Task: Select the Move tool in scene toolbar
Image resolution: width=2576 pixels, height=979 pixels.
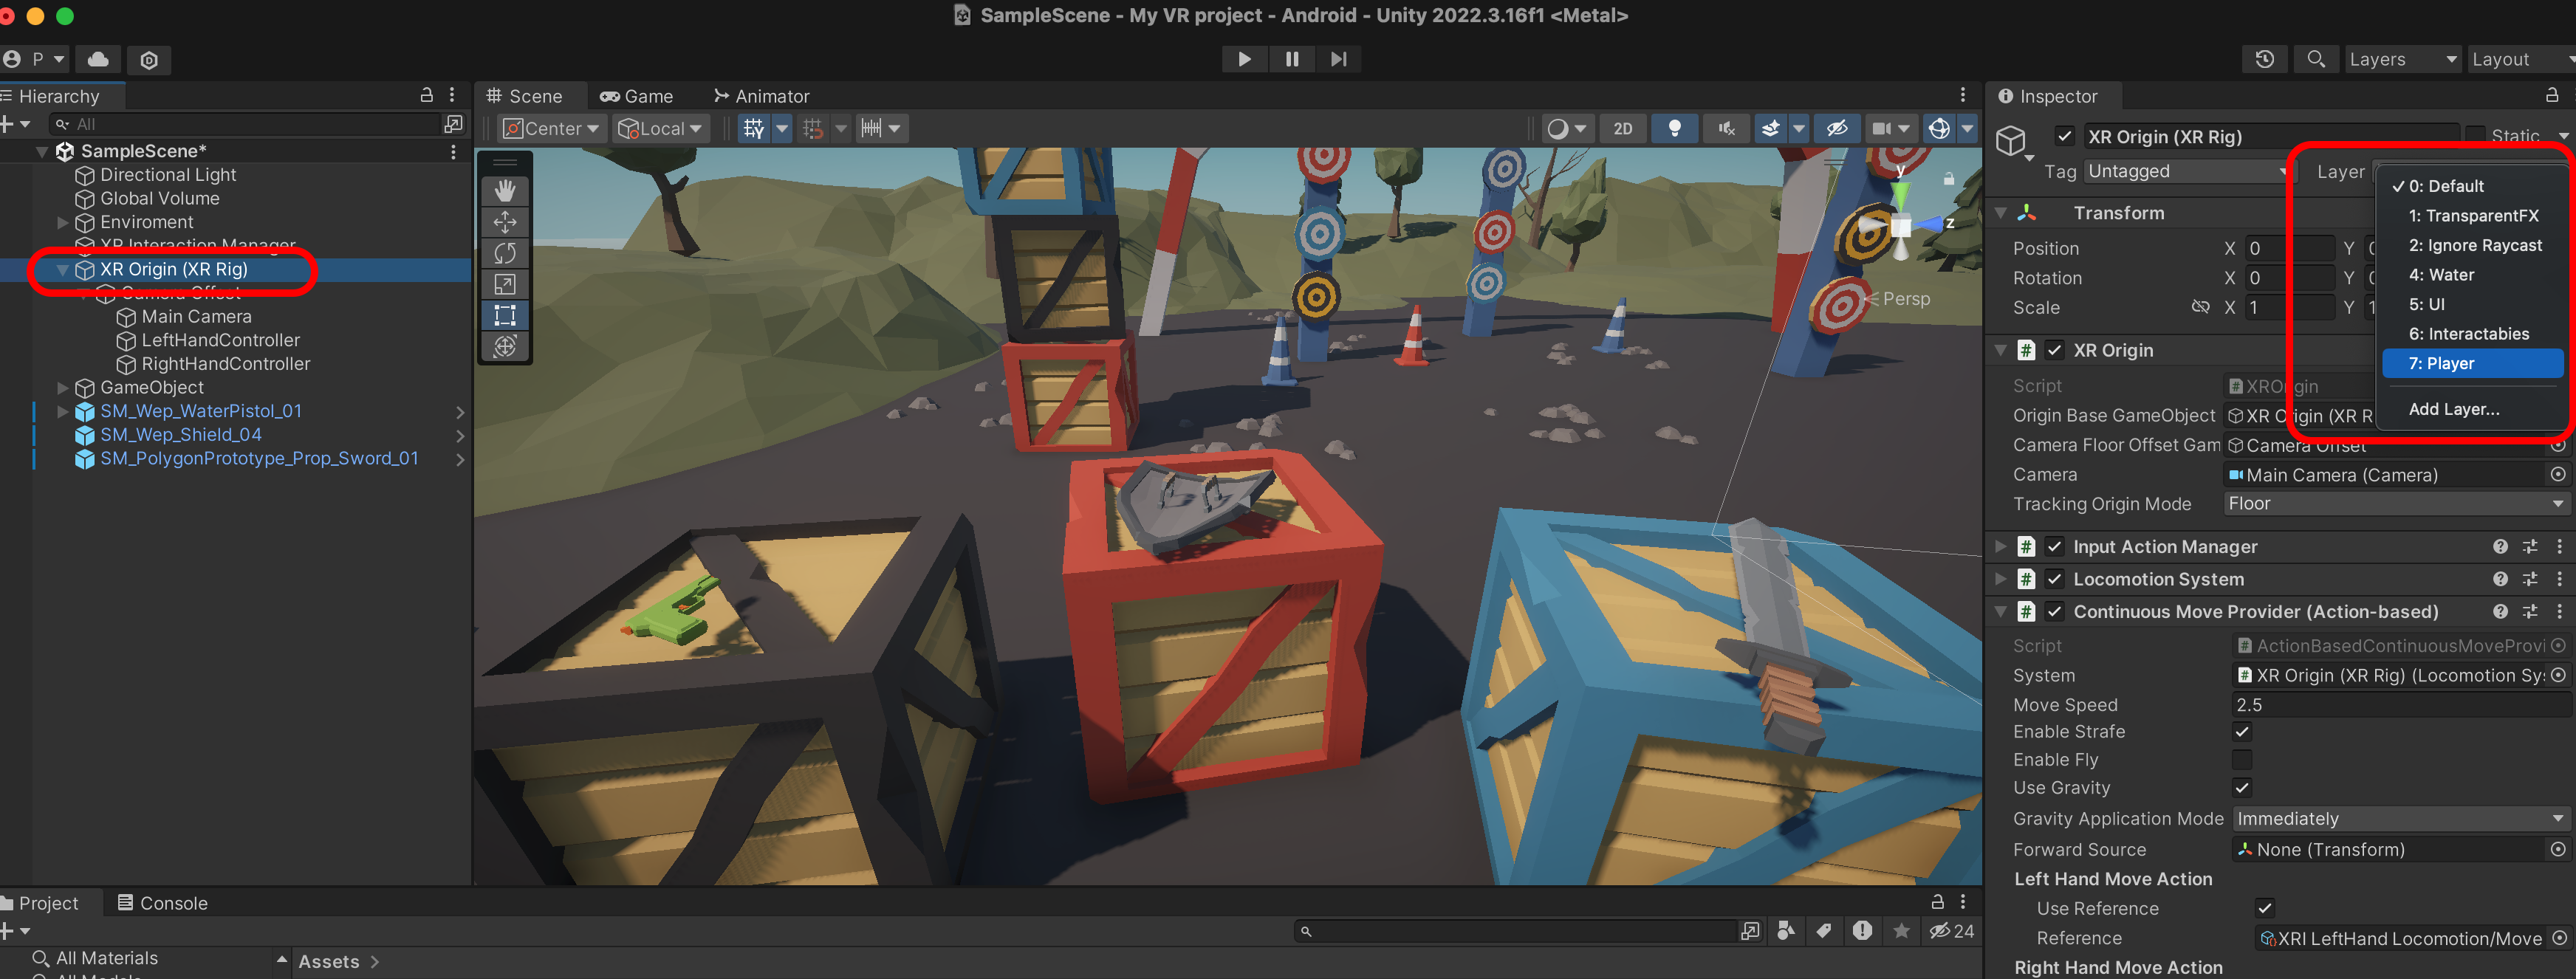Action: [x=505, y=222]
